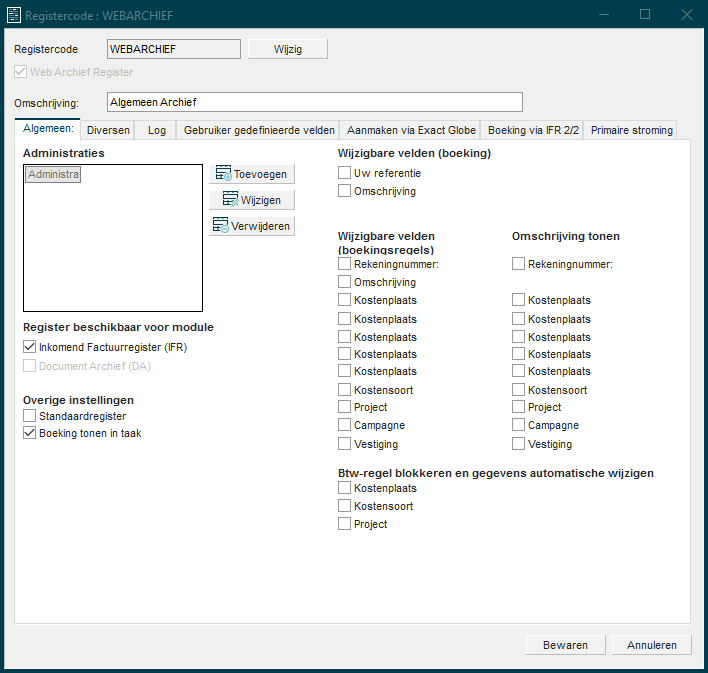The height and width of the screenshot is (673, 708).
Task: Toggle the Web Archief Register checkbox
Action: tap(20, 72)
